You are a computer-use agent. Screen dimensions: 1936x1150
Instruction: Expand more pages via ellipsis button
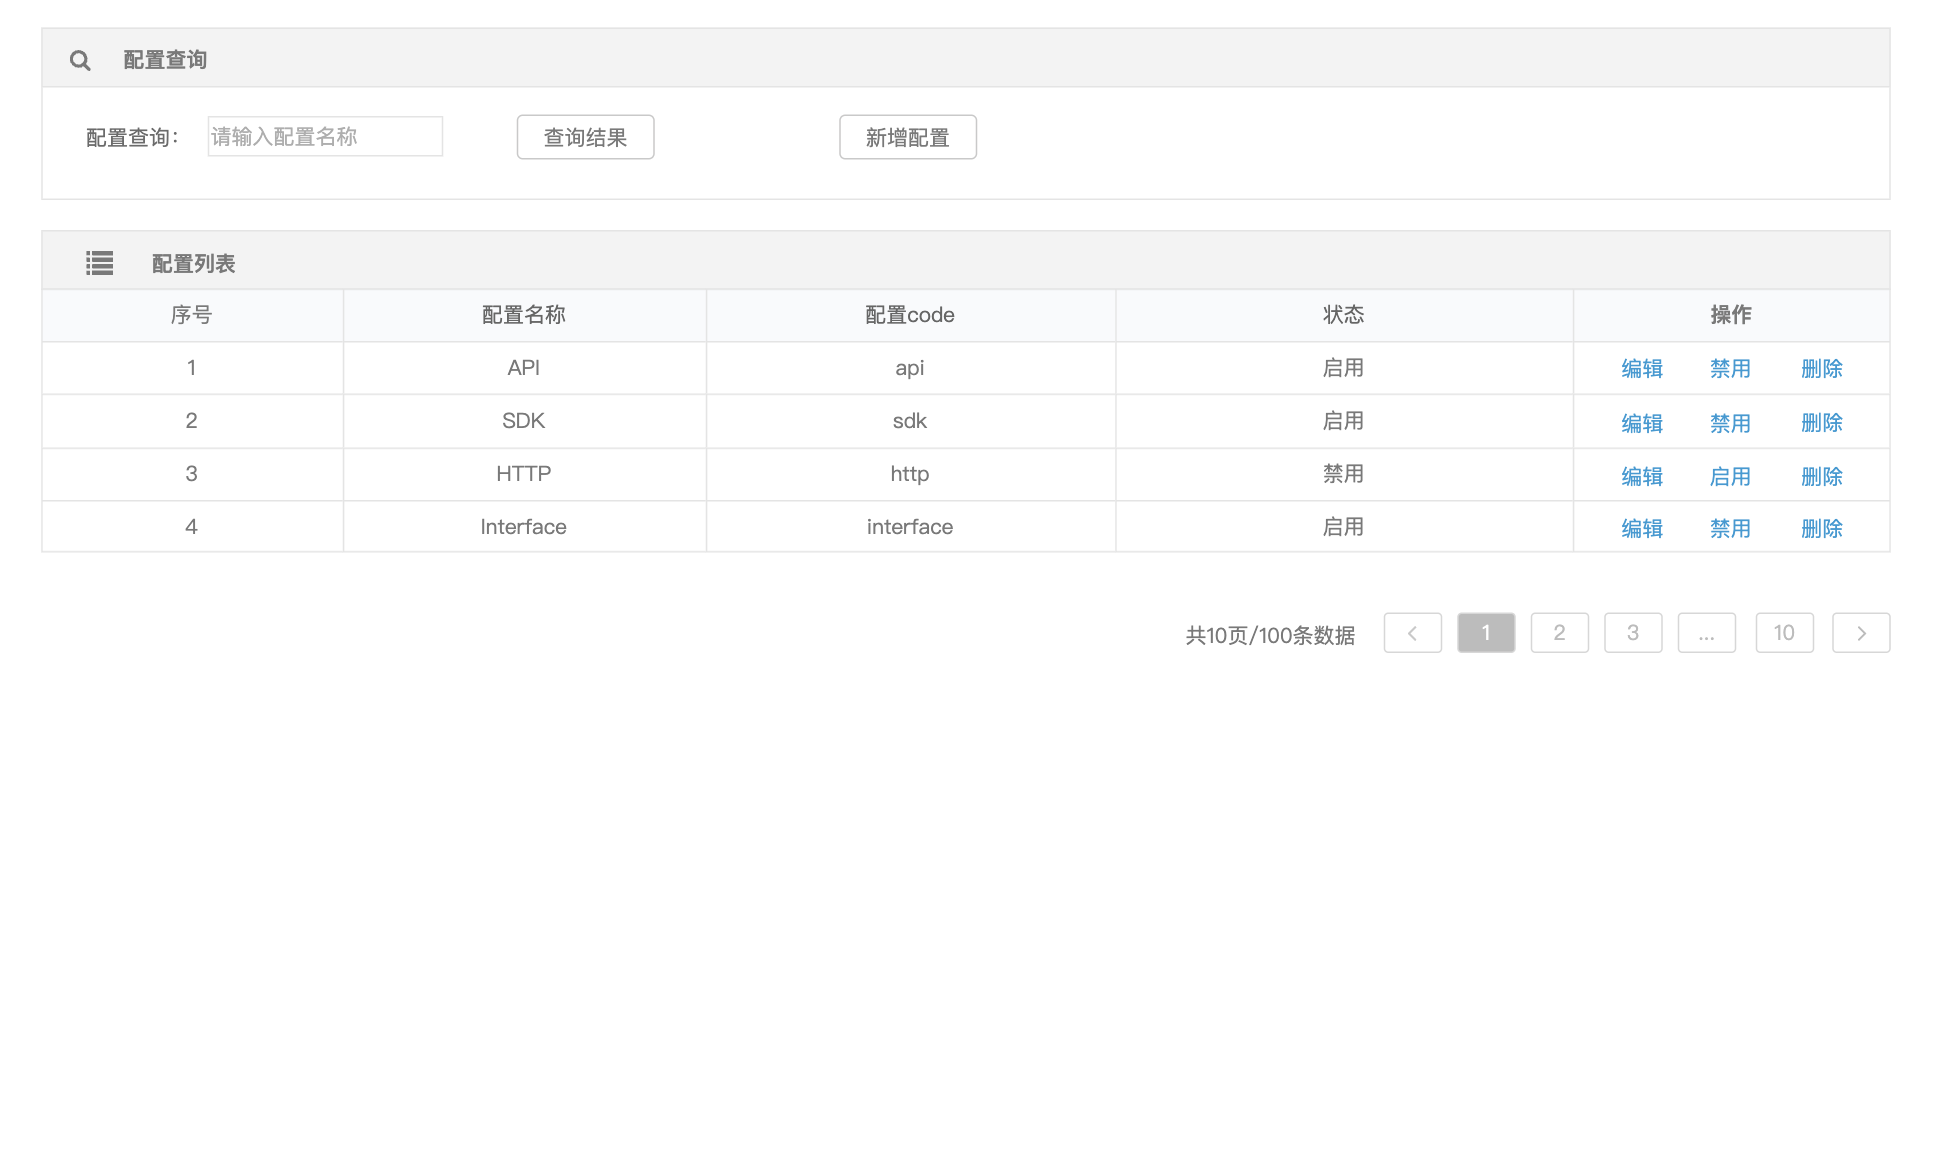point(1706,633)
